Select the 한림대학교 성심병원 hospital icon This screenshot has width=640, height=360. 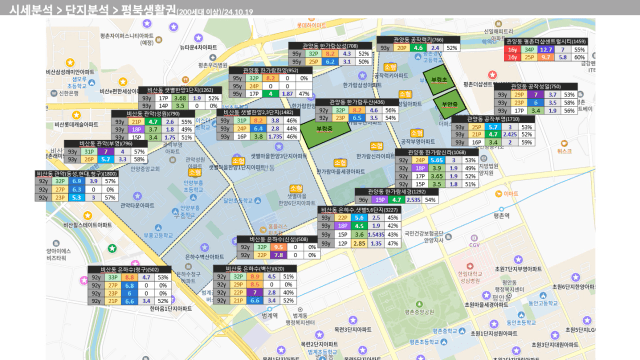470,266
